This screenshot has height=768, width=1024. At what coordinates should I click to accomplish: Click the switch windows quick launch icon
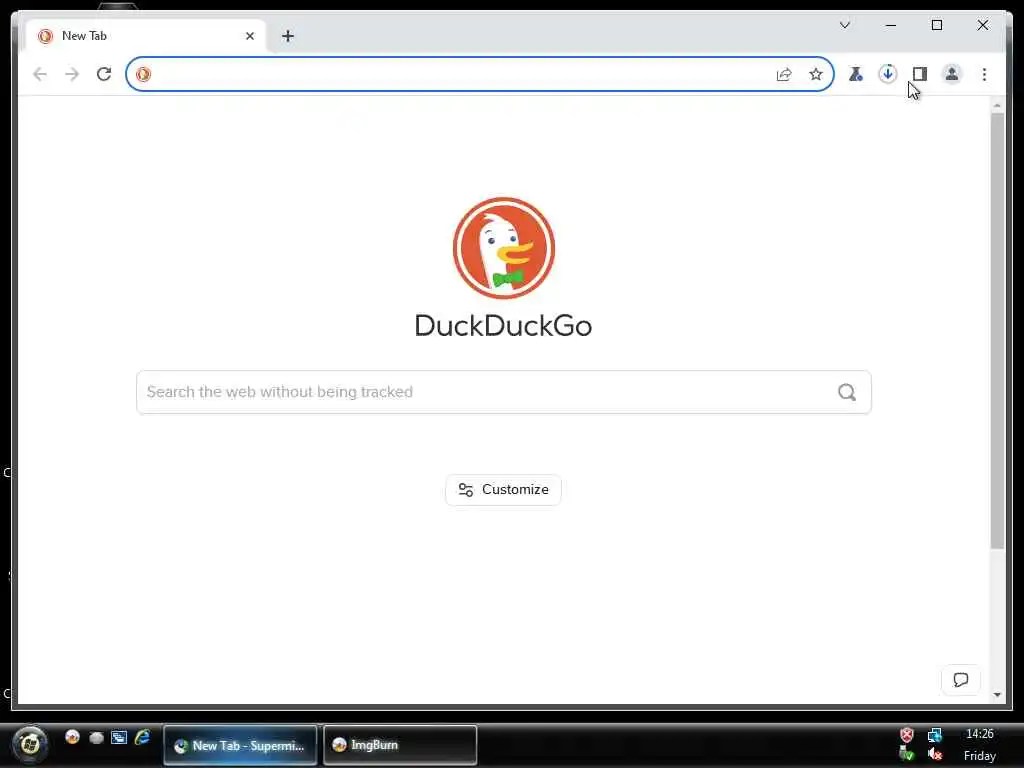click(119, 738)
